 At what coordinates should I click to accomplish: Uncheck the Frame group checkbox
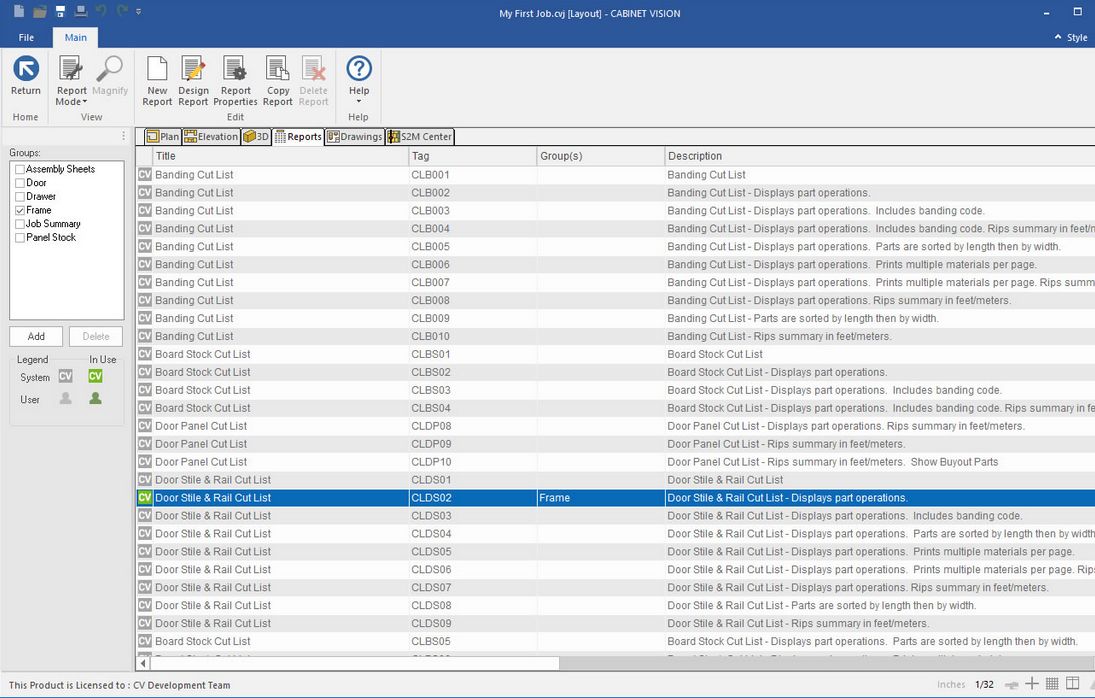[20, 211]
